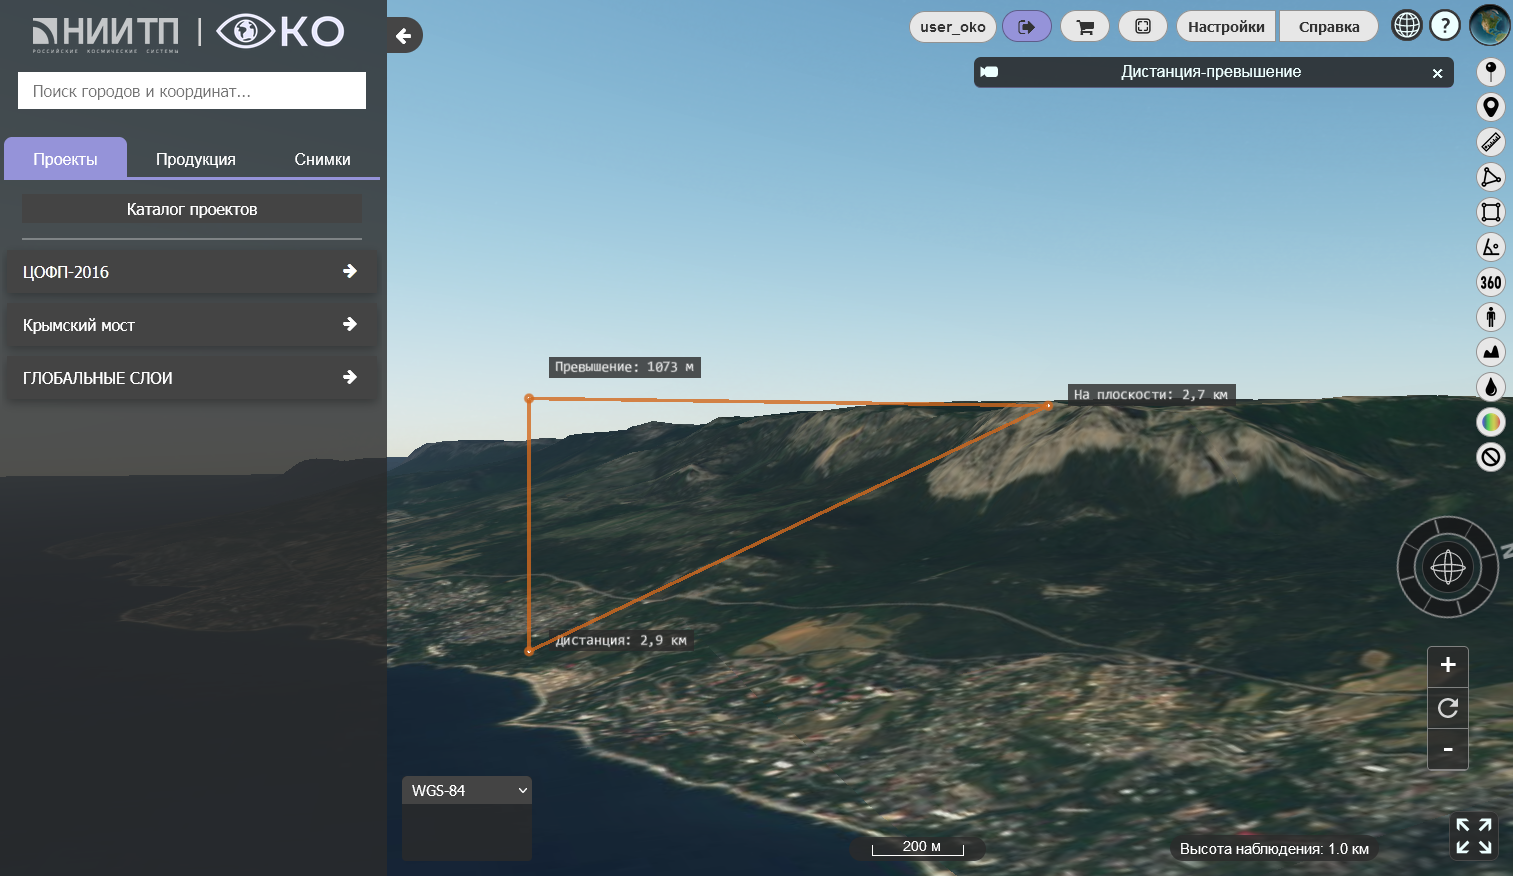Screen dimensions: 1513x876
Task: Click the shopping cart icon
Action: pyautogui.click(x=1085, y=27)
